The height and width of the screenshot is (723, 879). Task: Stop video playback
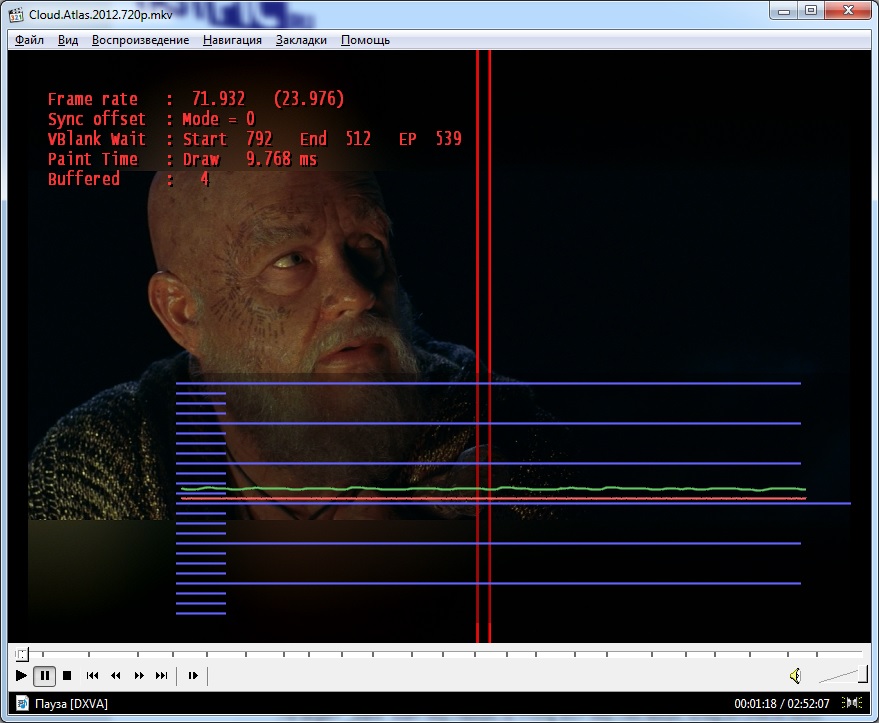[x=67, y=676]
